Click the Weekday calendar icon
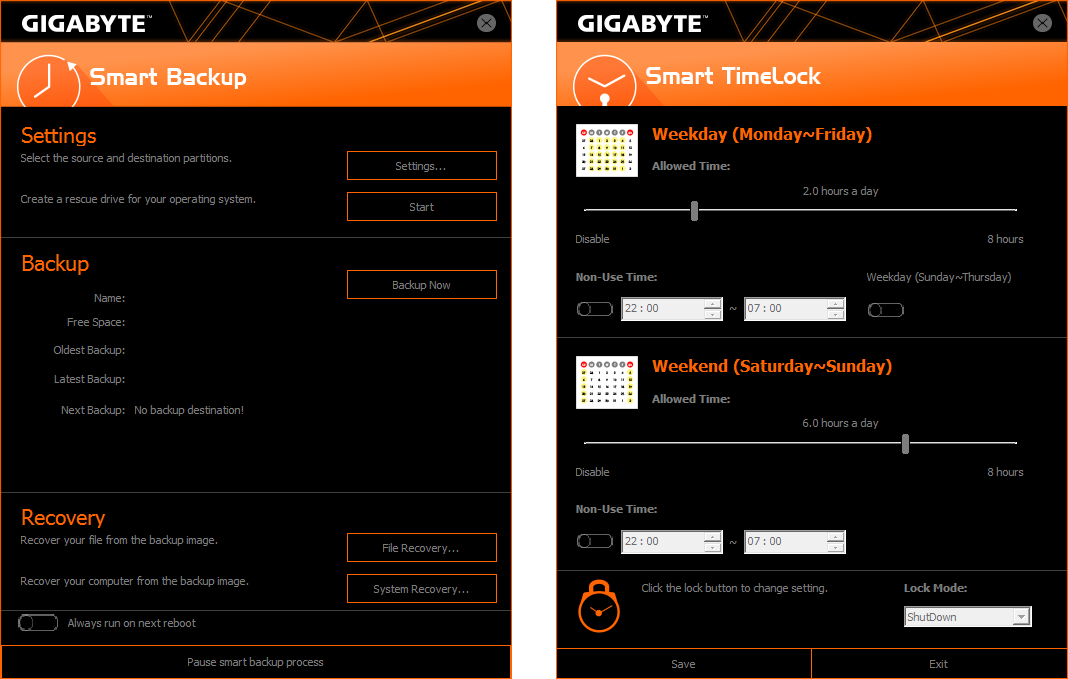 pos(607,151)
